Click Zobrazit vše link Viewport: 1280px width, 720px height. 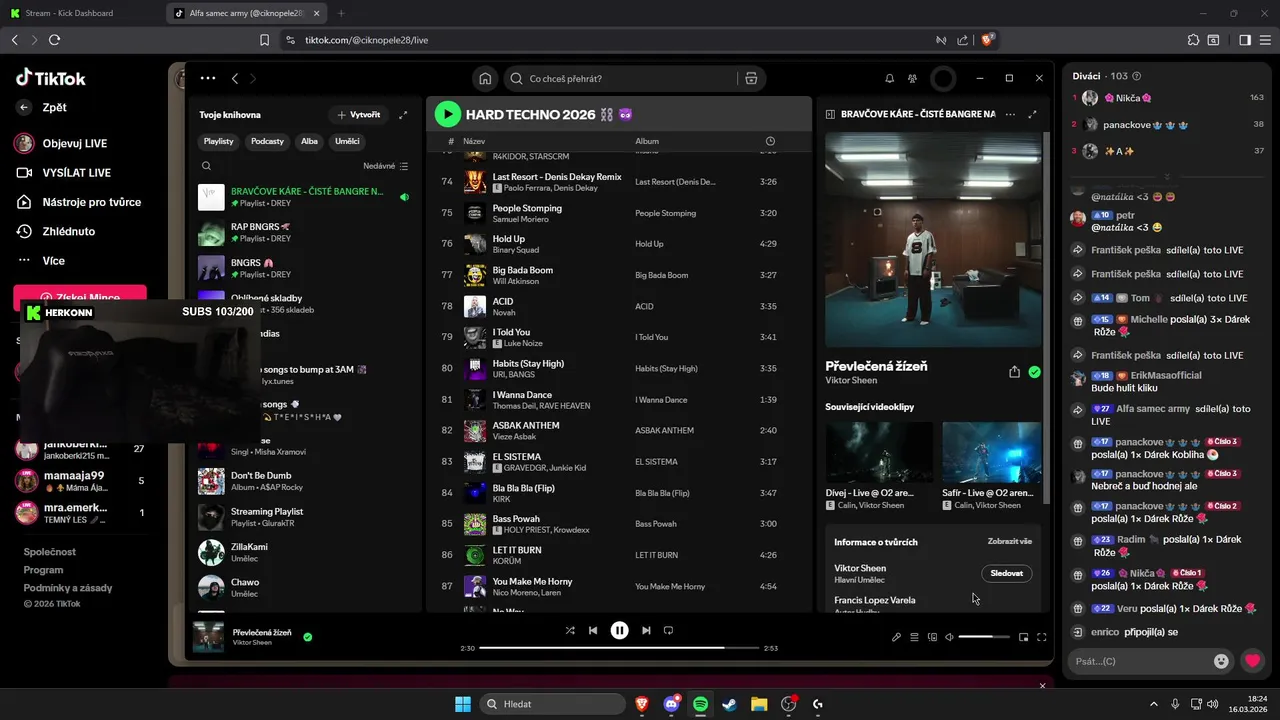[x=1010, y=541]
